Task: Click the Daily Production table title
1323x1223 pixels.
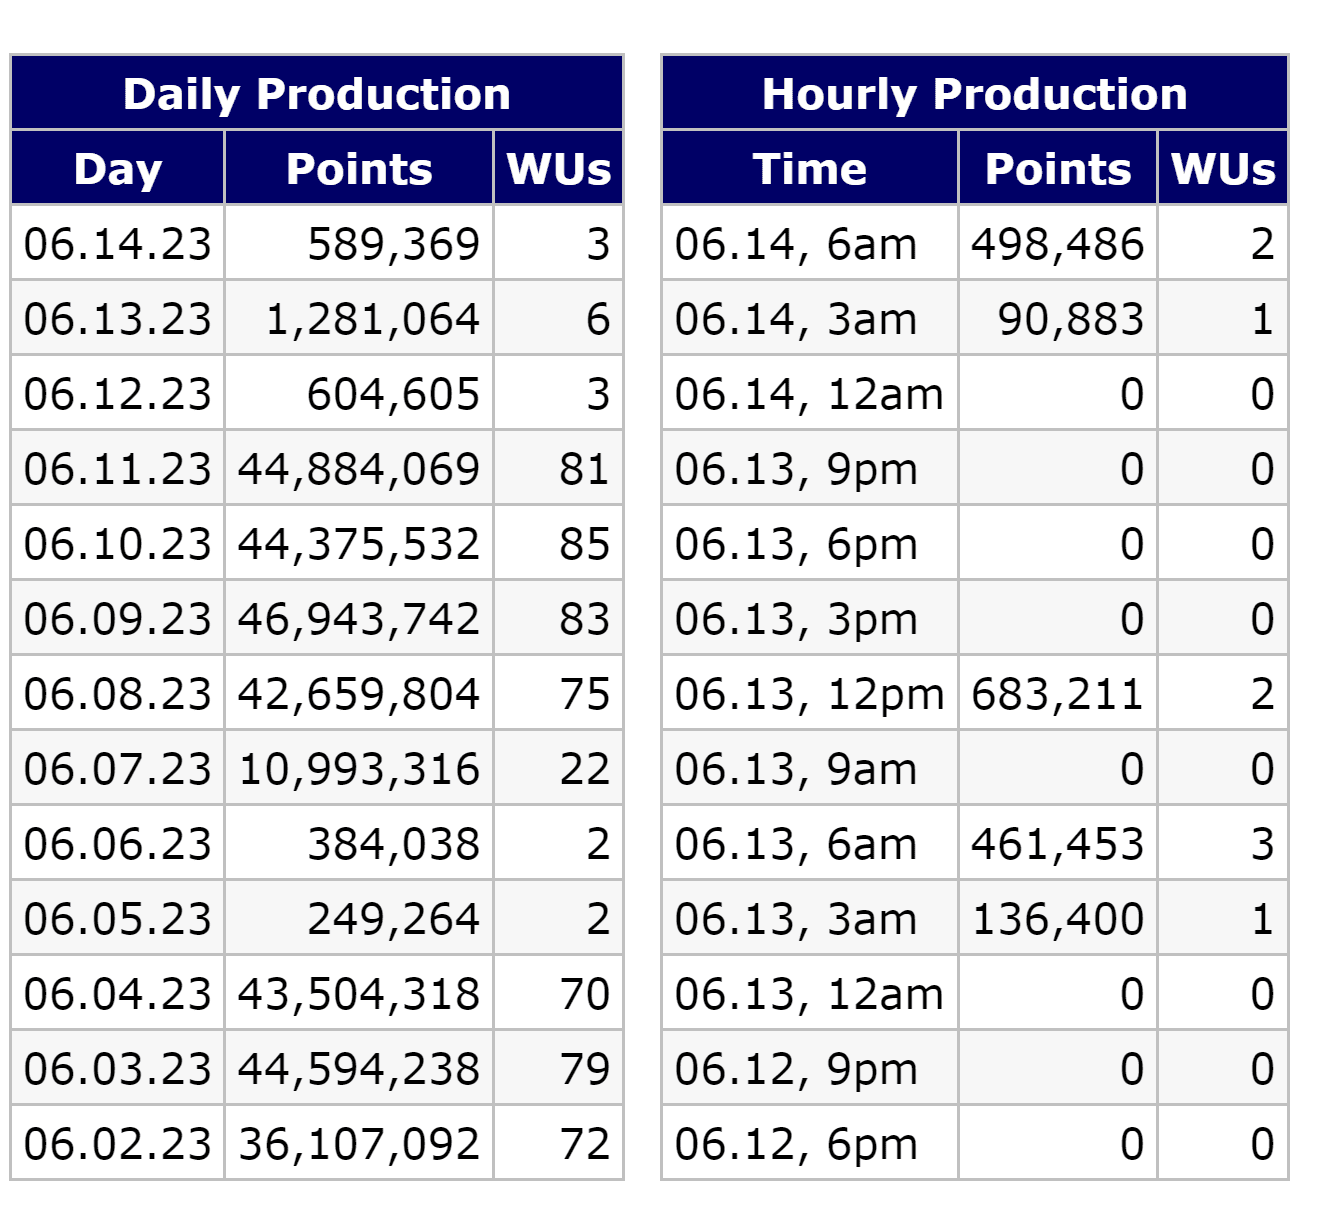Action: click(x=317, y=94)
